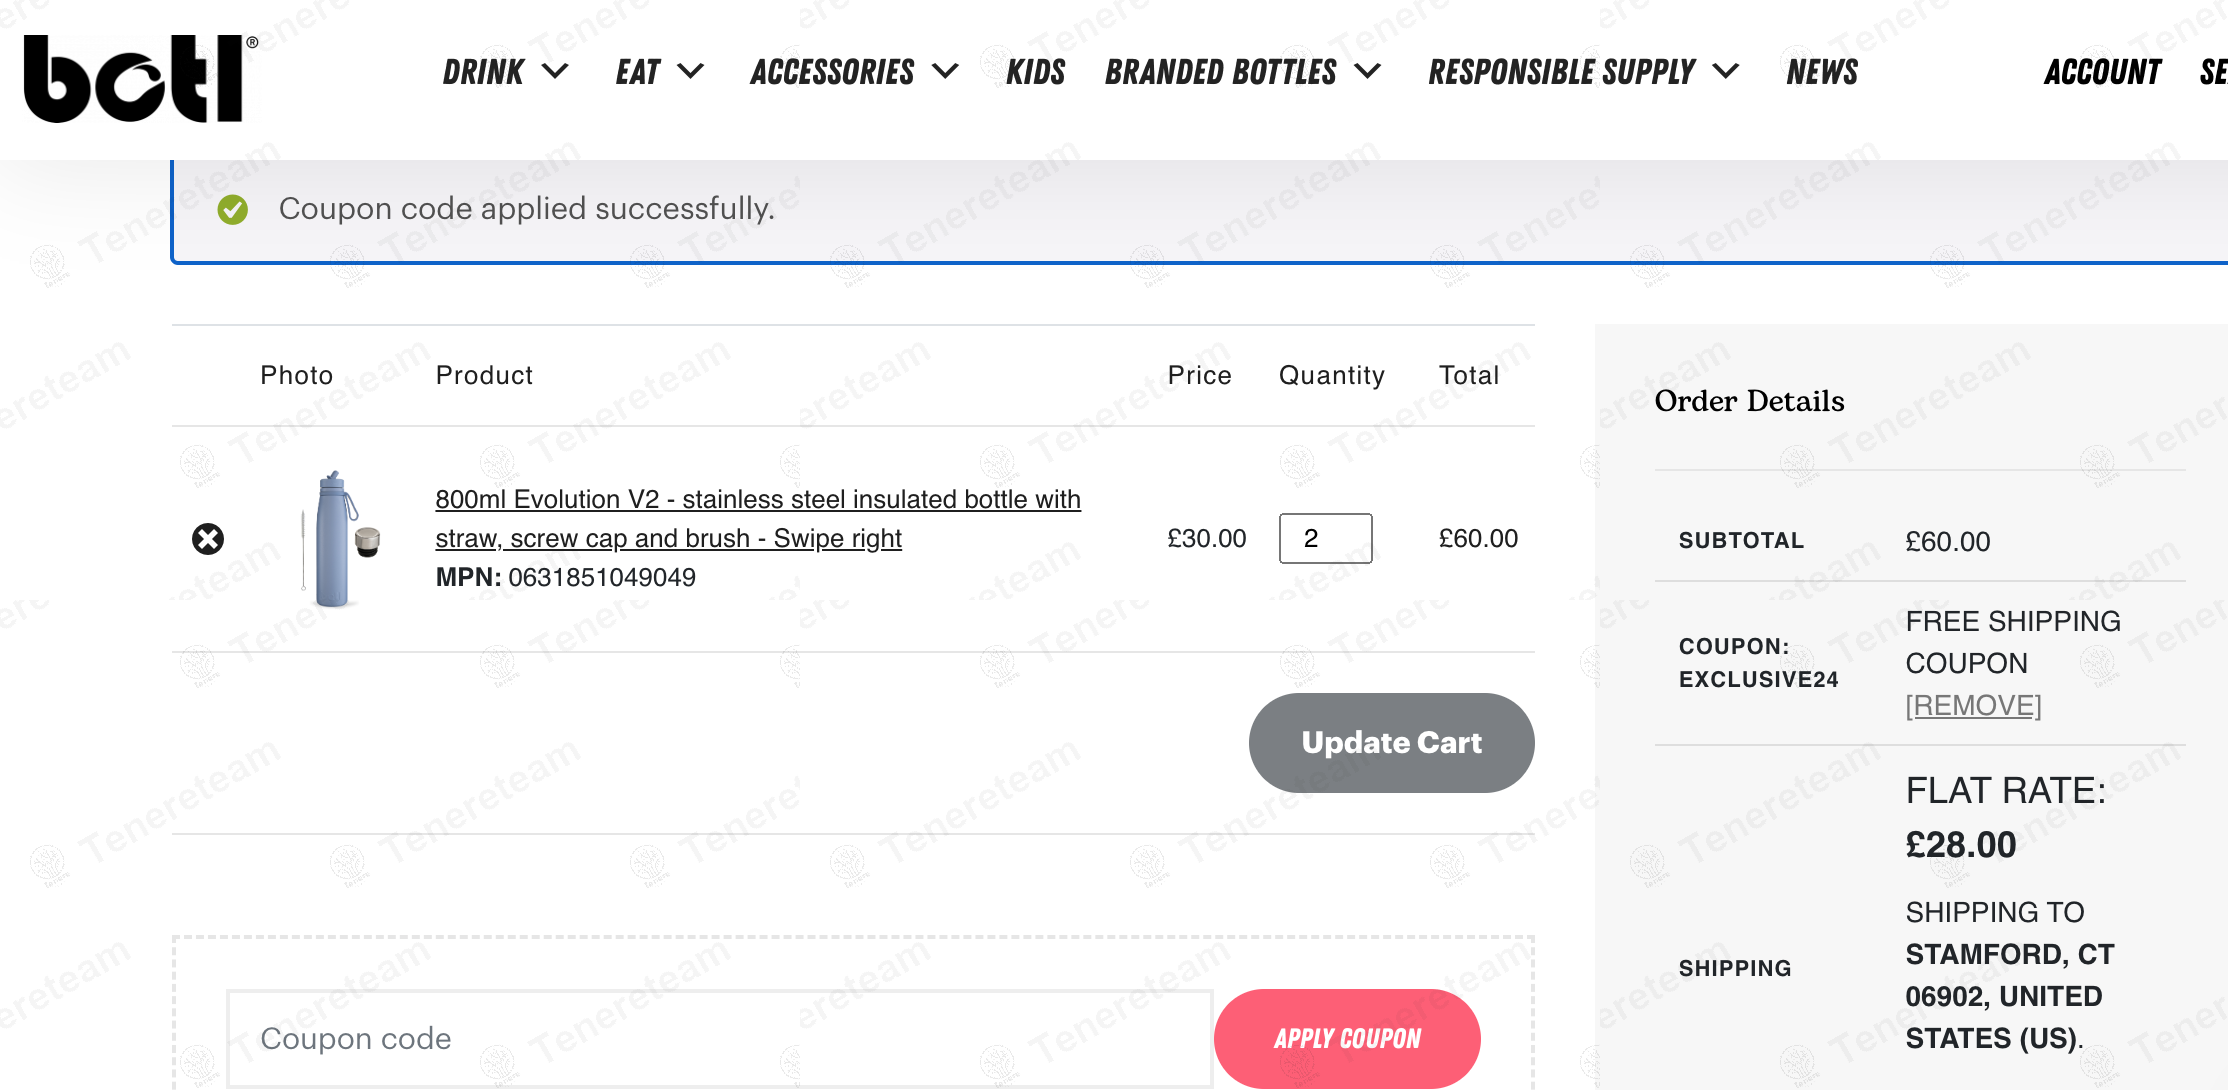The height and width of the screenshot is (1090, 2228).
Task: Open the Kids menu item
Action: point(1035,72)
